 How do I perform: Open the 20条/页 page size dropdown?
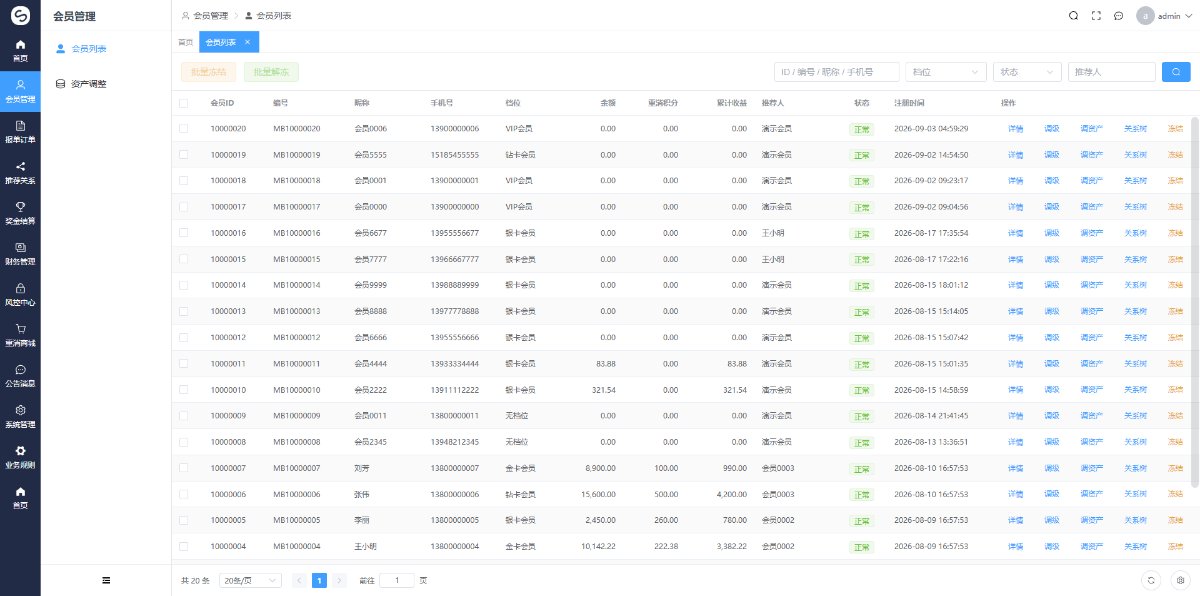click(x=250, y=580)
